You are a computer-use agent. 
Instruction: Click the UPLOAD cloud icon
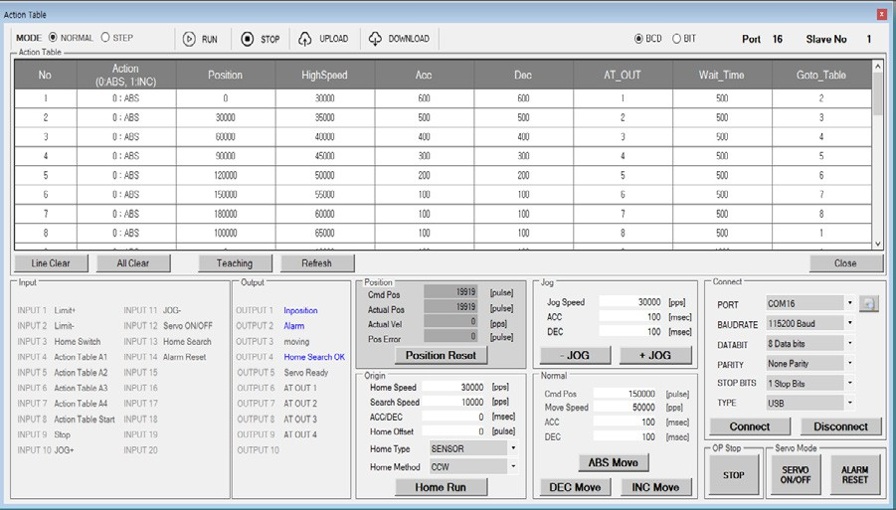[305, 39]
